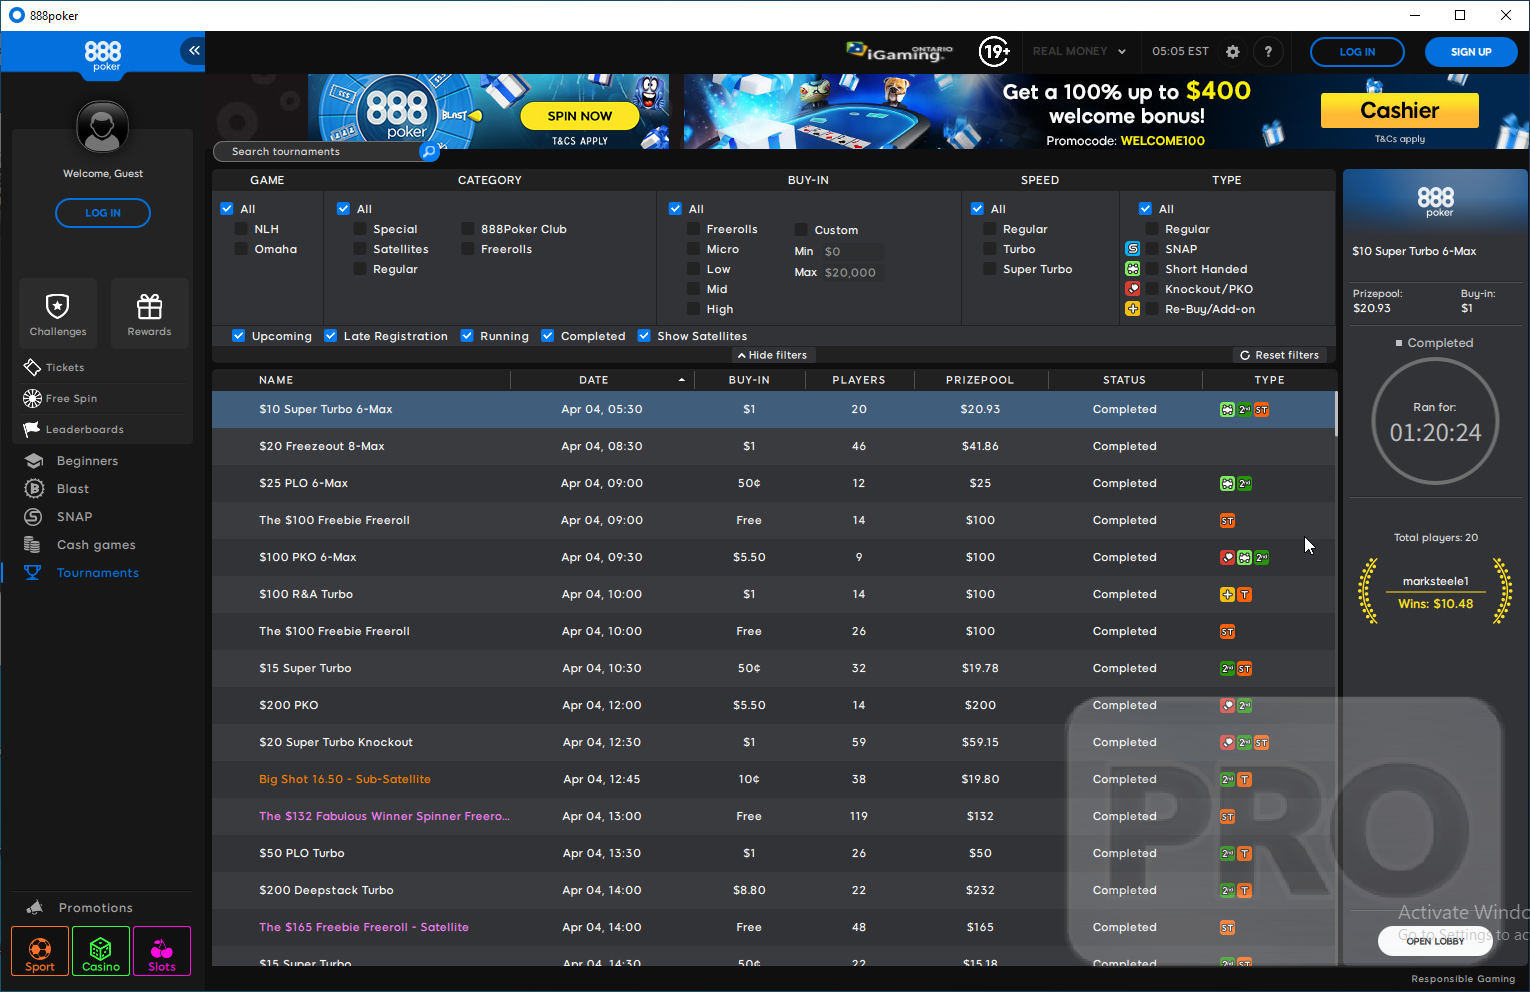Tick the Freerolls buy-in checkbox
Screen dimensions: 1530x992
click(693, 229)
